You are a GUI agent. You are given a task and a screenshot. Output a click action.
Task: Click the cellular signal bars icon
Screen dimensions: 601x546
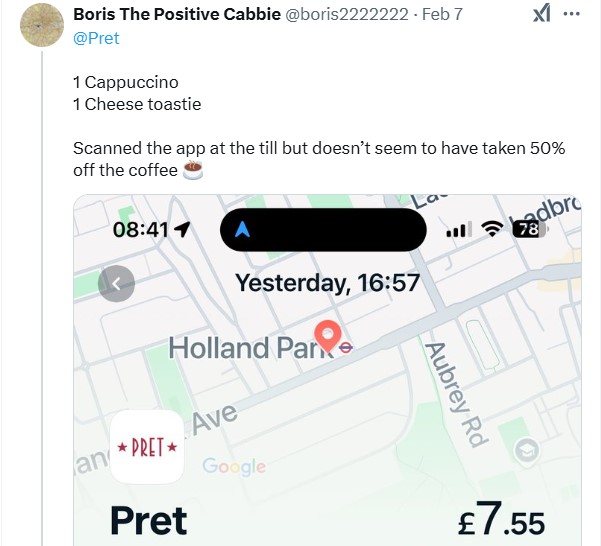[x=458, y=230]
